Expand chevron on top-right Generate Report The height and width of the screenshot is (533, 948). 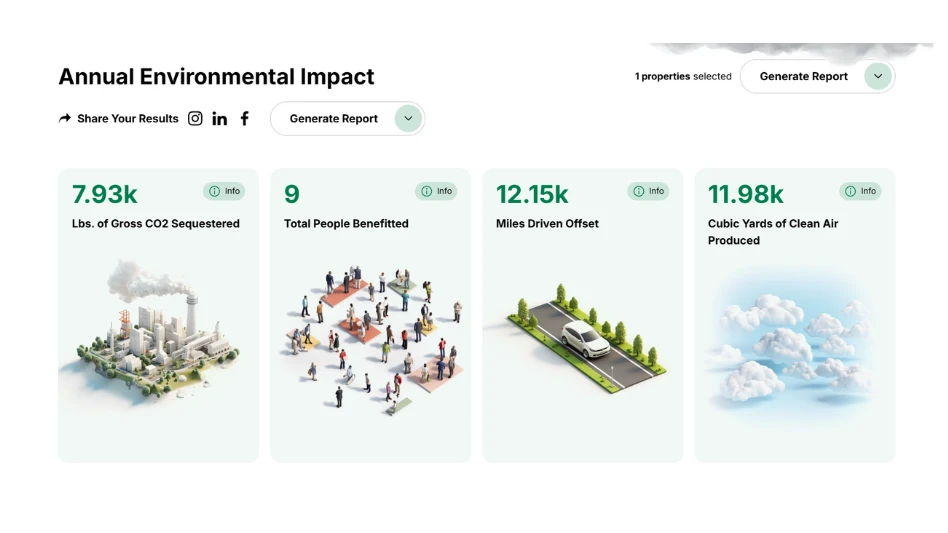click(x=877, y=76)
